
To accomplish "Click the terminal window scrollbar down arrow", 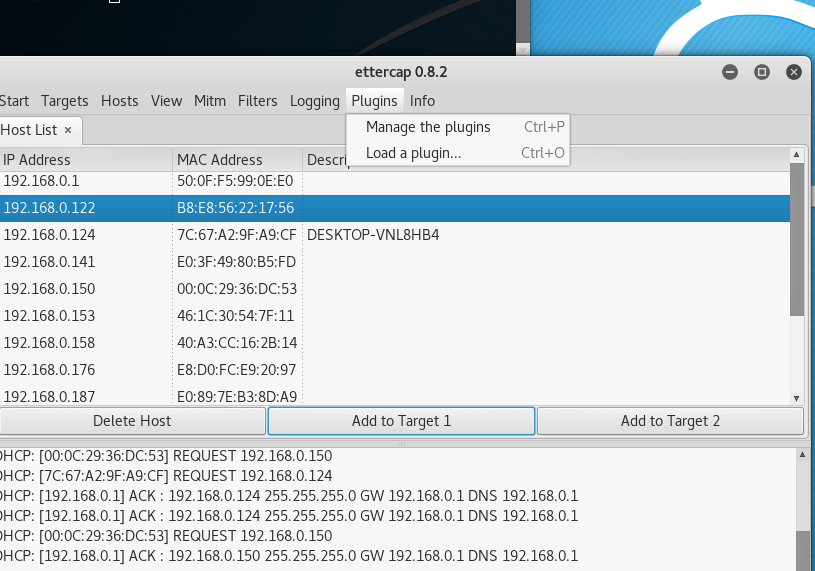I will pos(523,49).
